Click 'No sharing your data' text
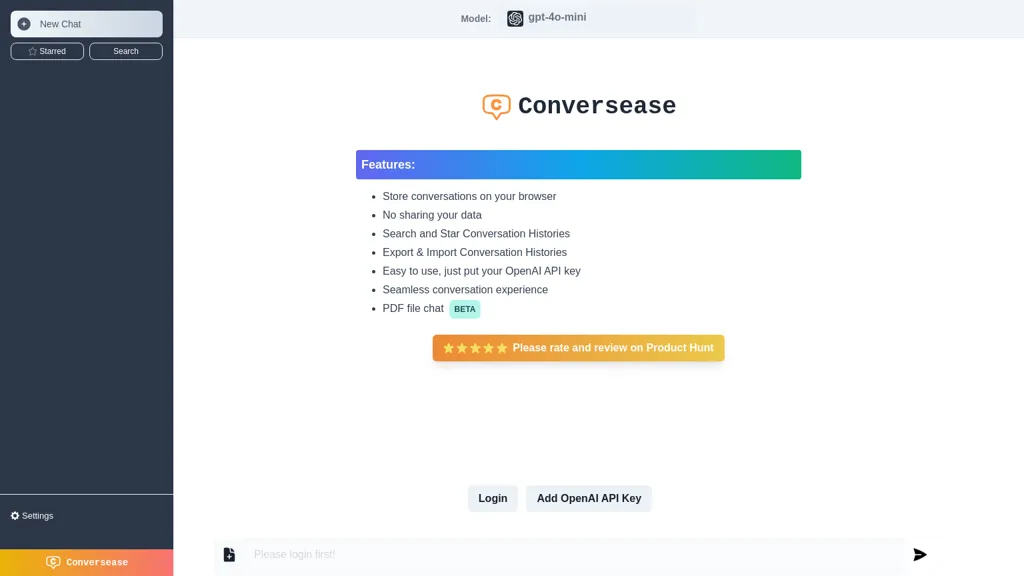 pos(432,215)
